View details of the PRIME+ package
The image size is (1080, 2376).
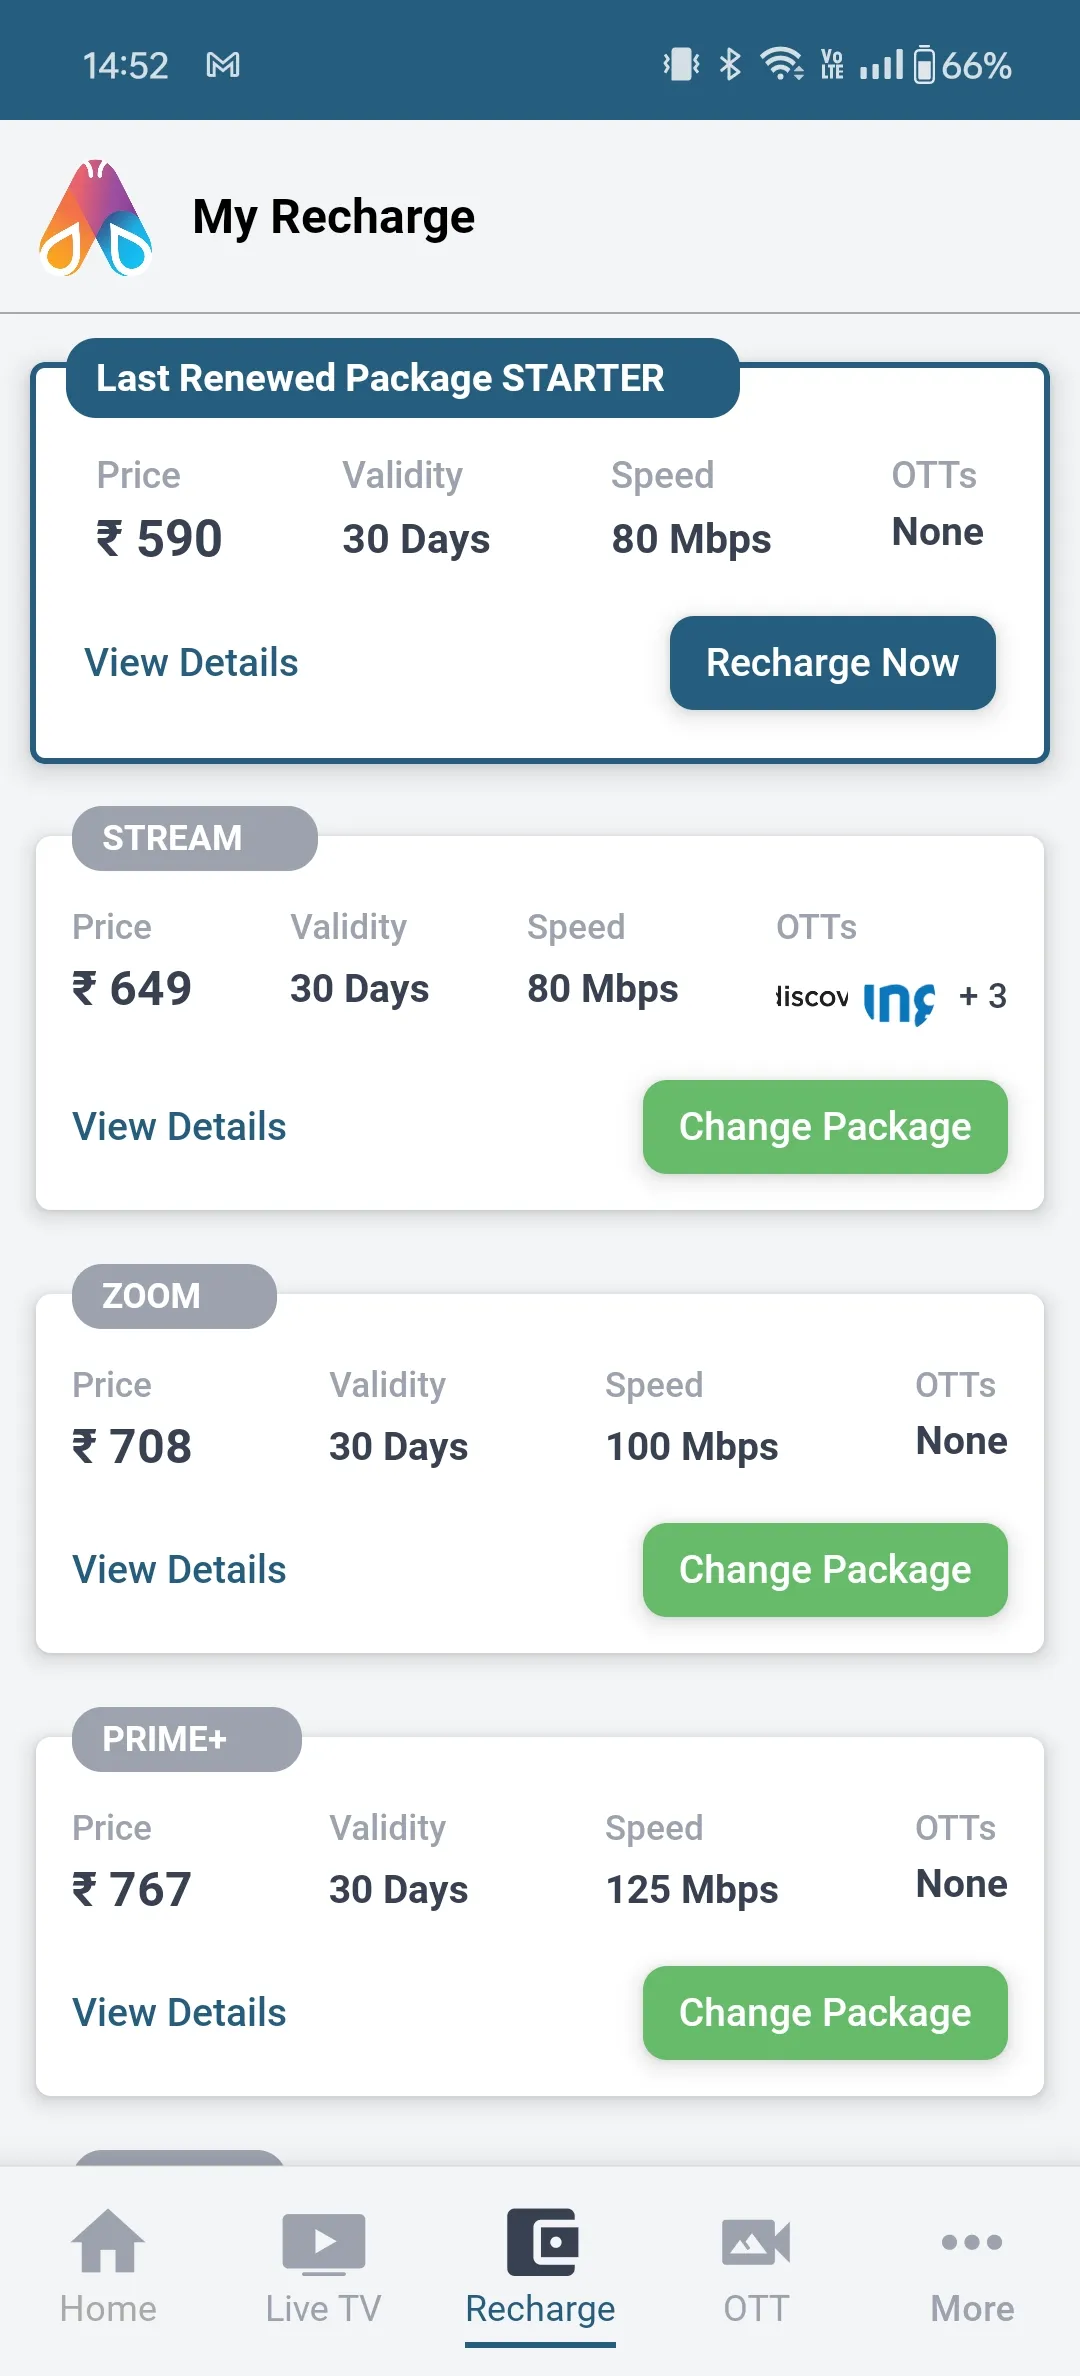pos(179,2013)
